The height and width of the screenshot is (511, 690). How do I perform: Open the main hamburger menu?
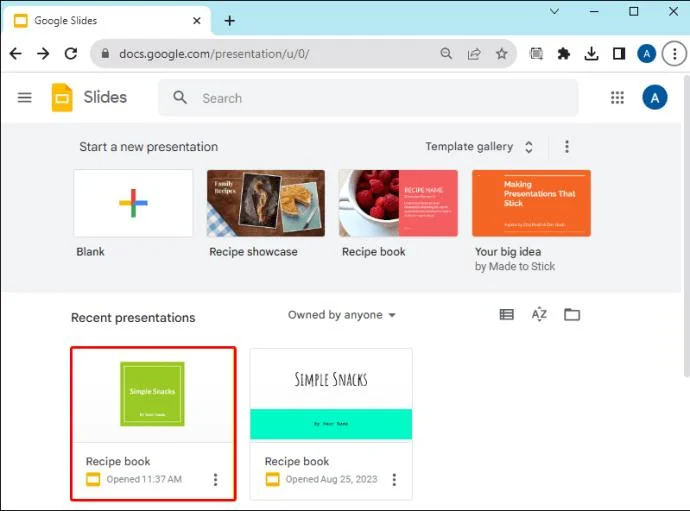tap(25, 97)
